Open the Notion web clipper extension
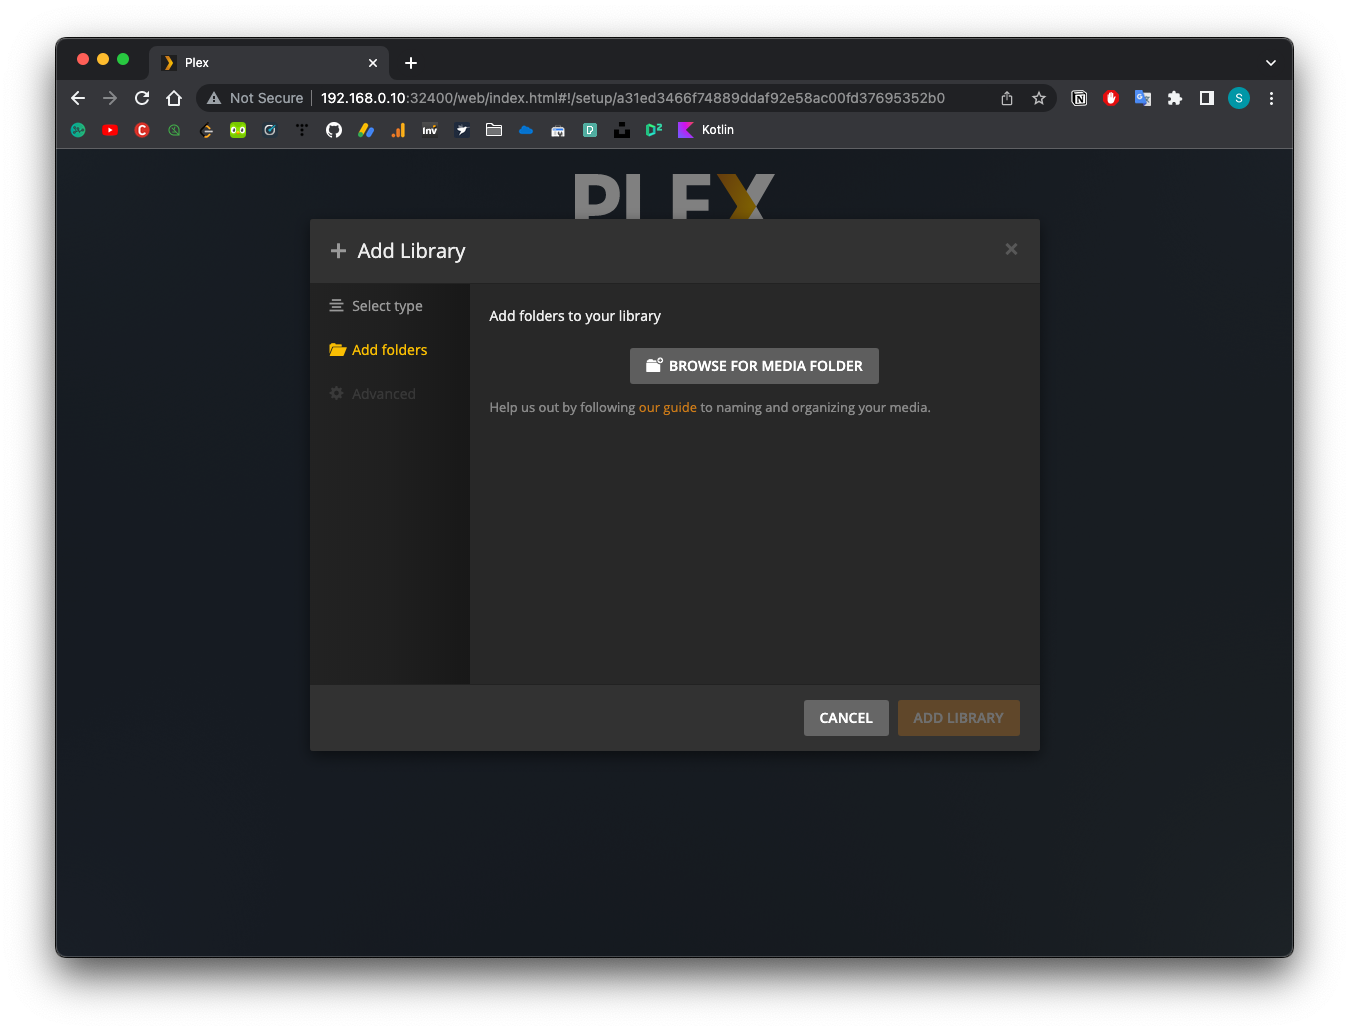1349x1031 pixels. [1079, 98]
